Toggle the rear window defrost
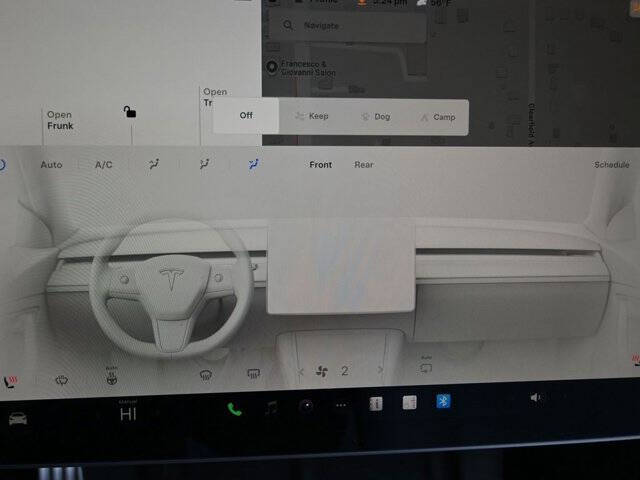The height and width of the screenshot is (480, 640). pyautogui.click(x=253, y=373)
